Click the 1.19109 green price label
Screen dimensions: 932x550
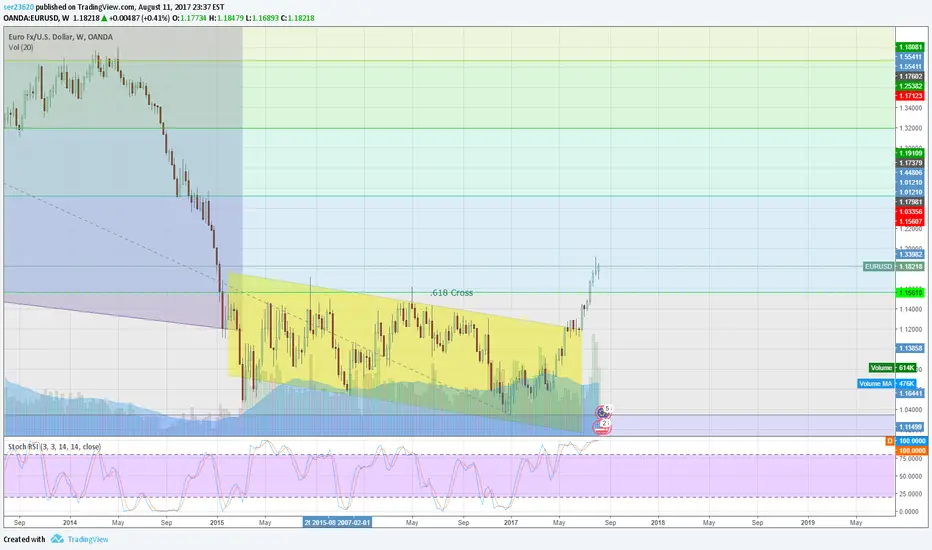pyautogui.click(x=910, y=153)
